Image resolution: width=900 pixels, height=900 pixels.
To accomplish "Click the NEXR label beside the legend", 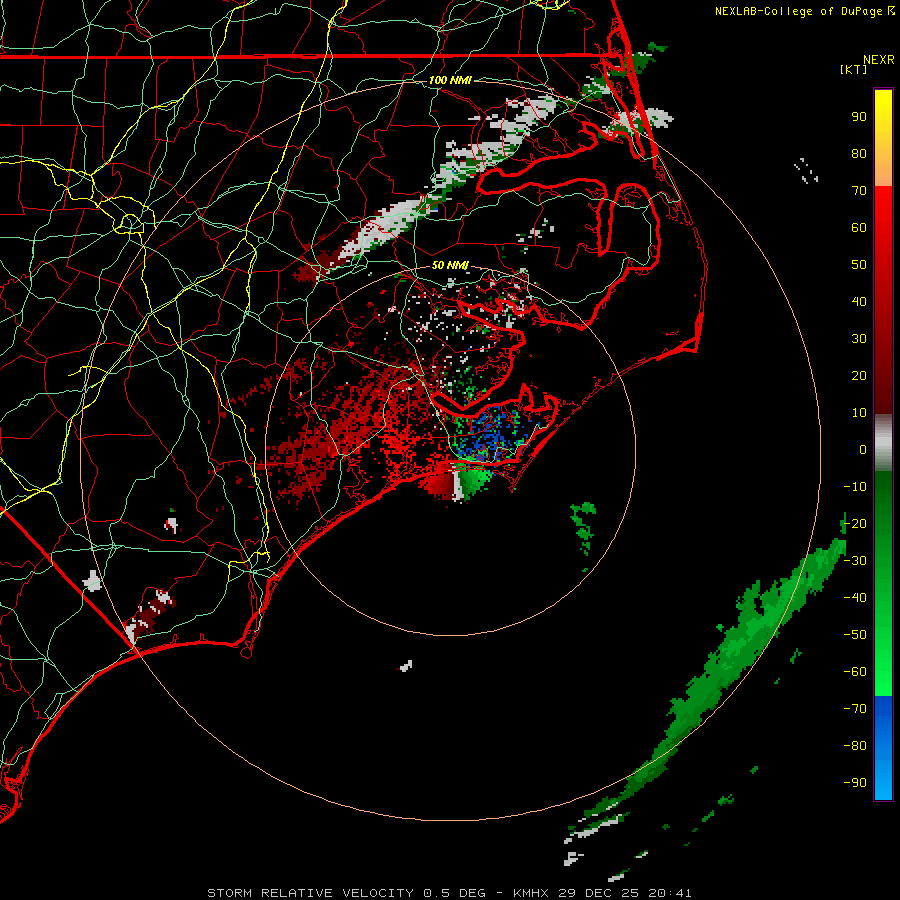I will (879, 60).
